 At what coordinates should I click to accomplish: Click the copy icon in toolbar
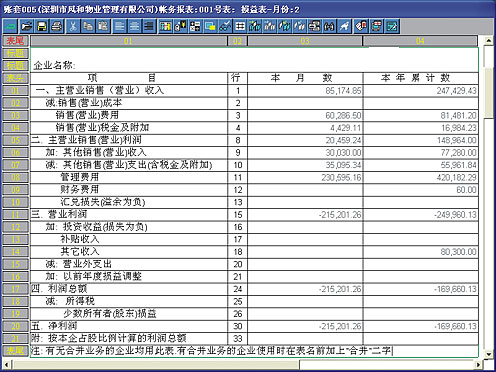[x=88, y=26]
